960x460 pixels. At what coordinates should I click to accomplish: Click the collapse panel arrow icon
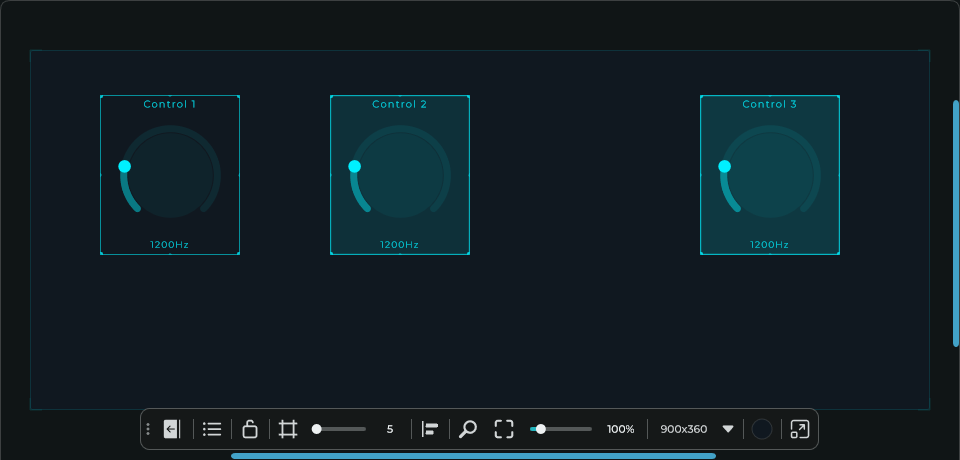[172, 429]
